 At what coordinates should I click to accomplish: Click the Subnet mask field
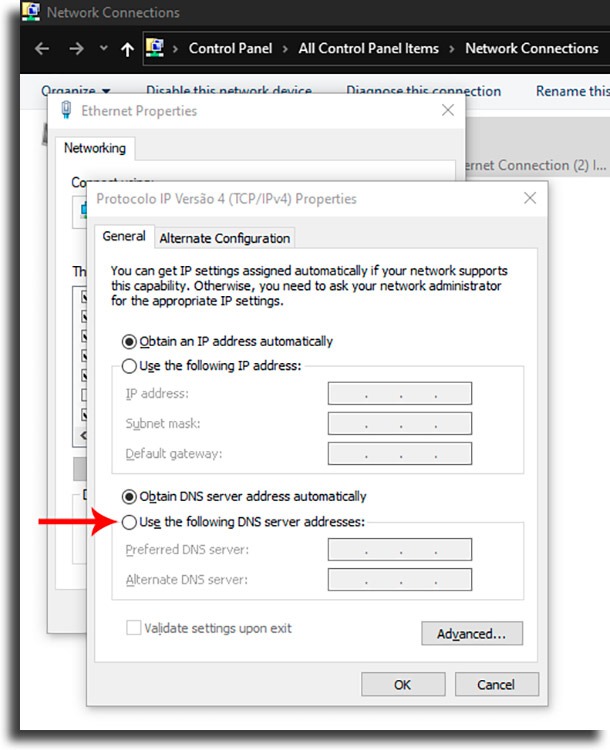click(x=399, y=423)
